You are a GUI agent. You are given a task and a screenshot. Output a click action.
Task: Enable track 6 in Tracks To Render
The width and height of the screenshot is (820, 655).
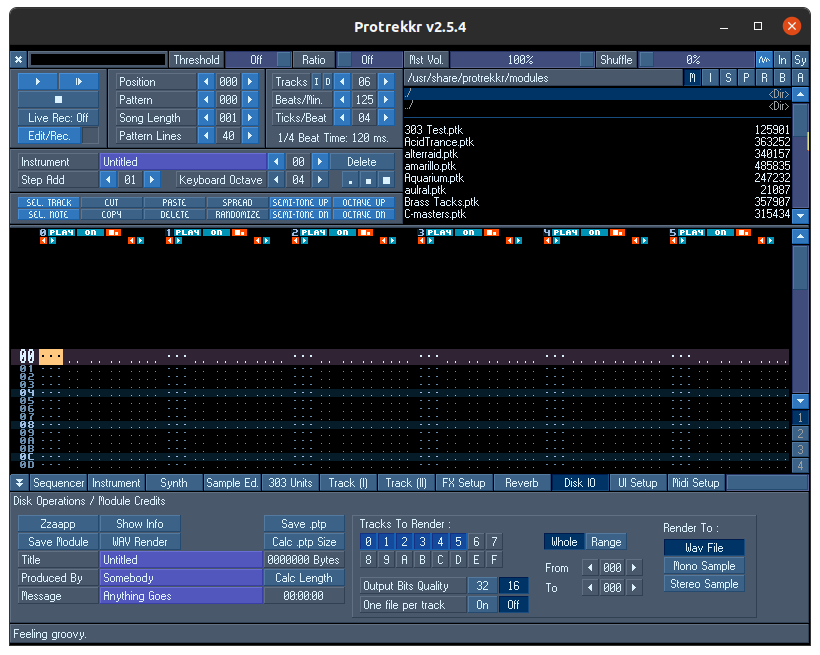476,541
